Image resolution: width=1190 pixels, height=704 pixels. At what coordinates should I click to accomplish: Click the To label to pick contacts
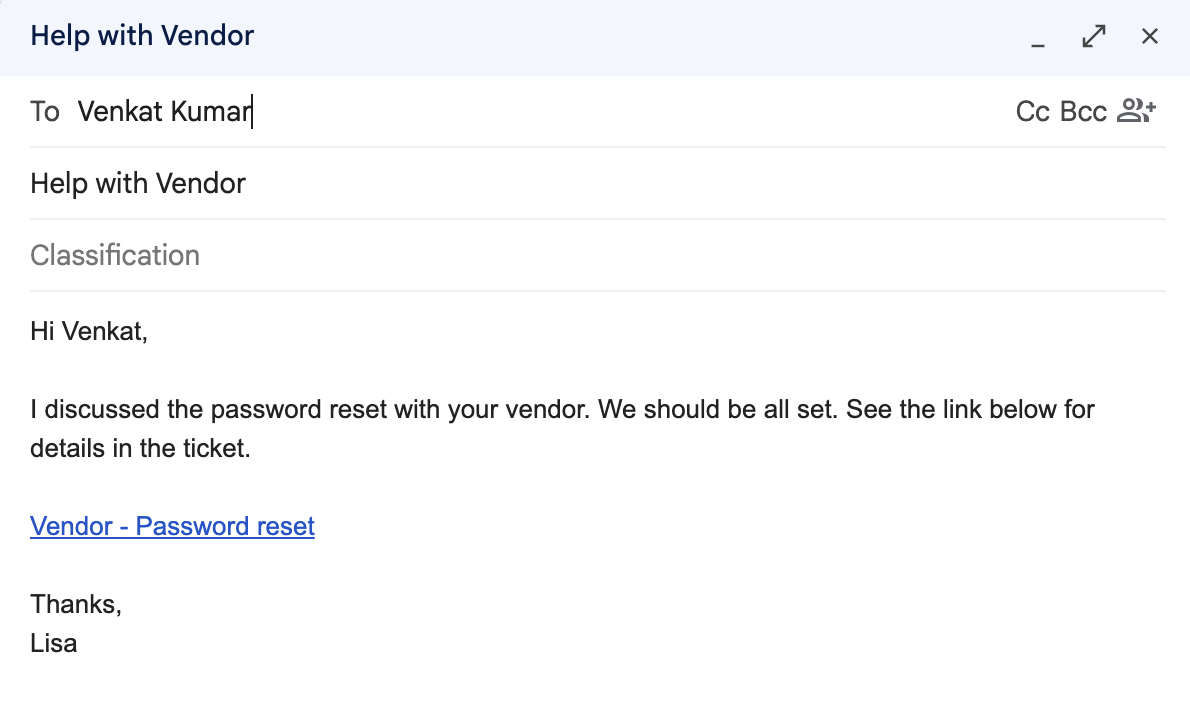tap(45, 112)
